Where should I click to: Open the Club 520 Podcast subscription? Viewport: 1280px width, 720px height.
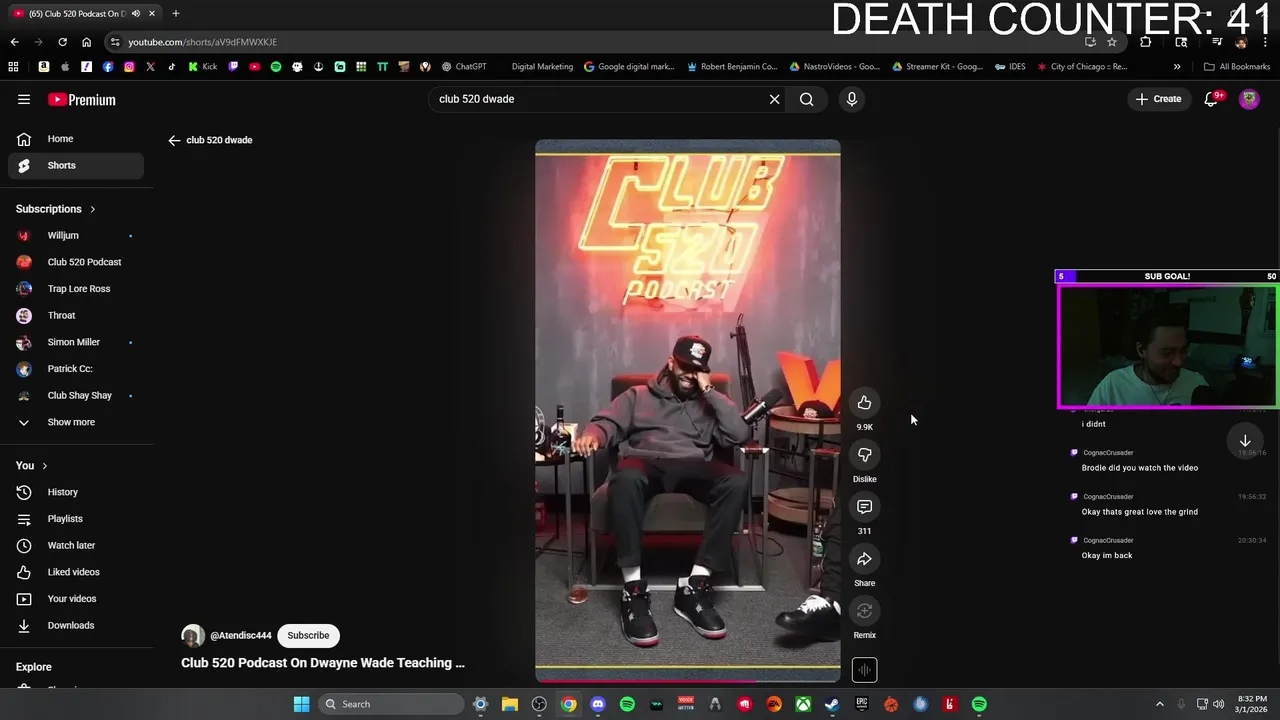click(76, 262)
